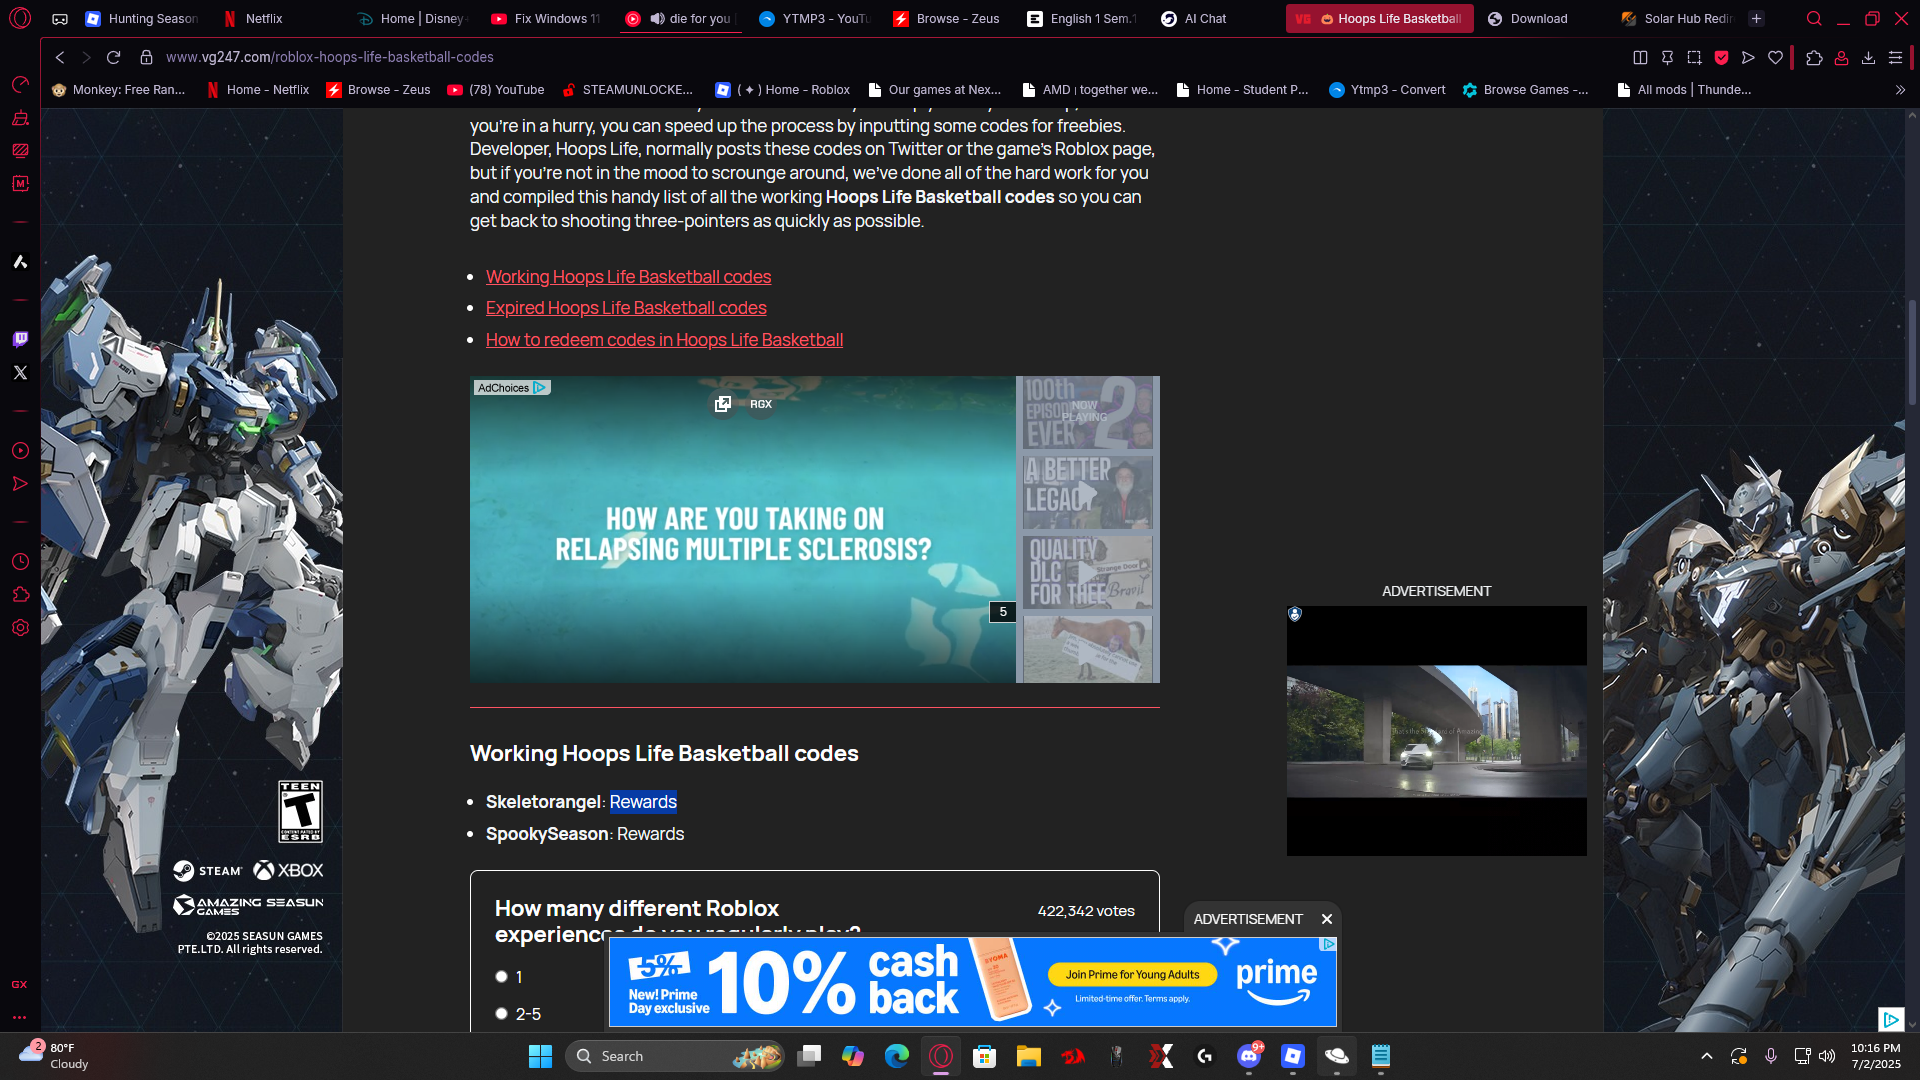
Task: Switch to the Solar Hub tab
Action: [x=1676, y=19]
